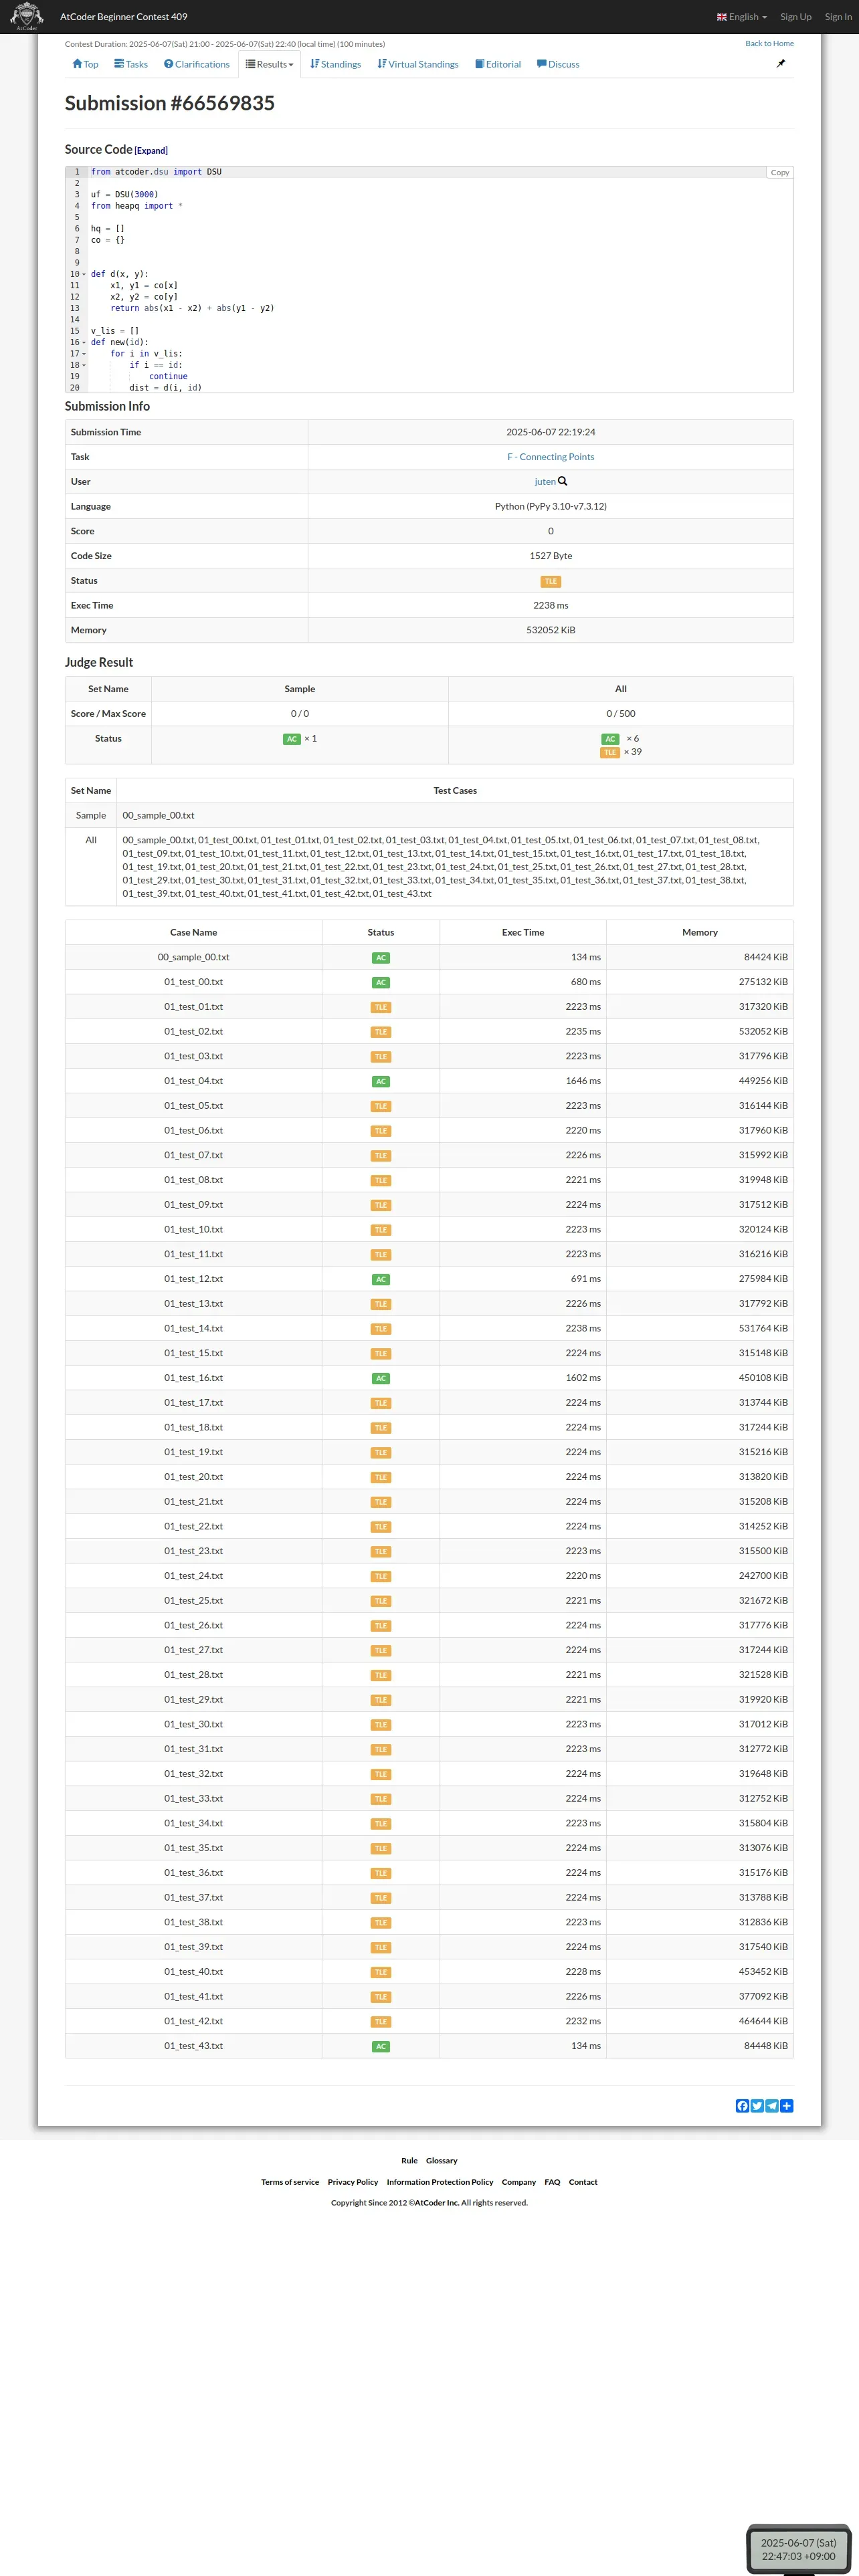Screen dimensions: 859x2576
Task: Click the Exec Time column header
Action: (x=523, y=933)
